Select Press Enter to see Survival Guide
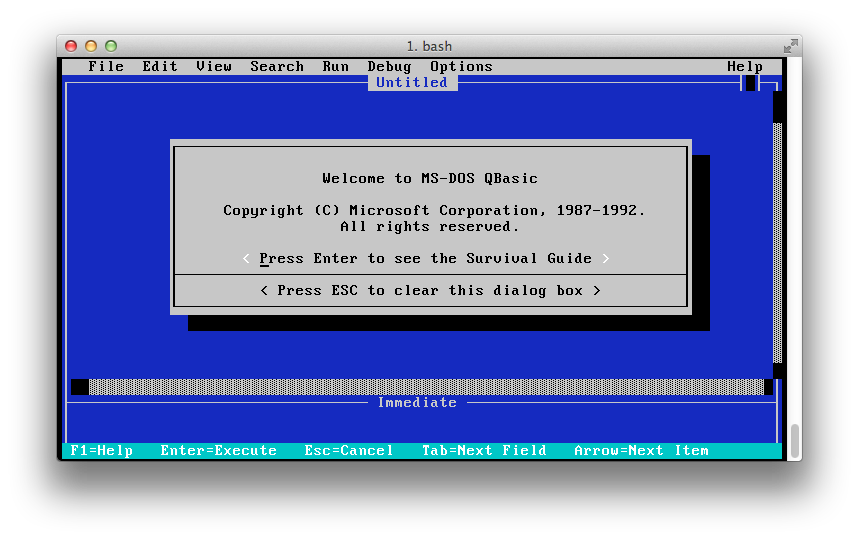The width and height of the screenshot is (859, 540). point(426,258)
